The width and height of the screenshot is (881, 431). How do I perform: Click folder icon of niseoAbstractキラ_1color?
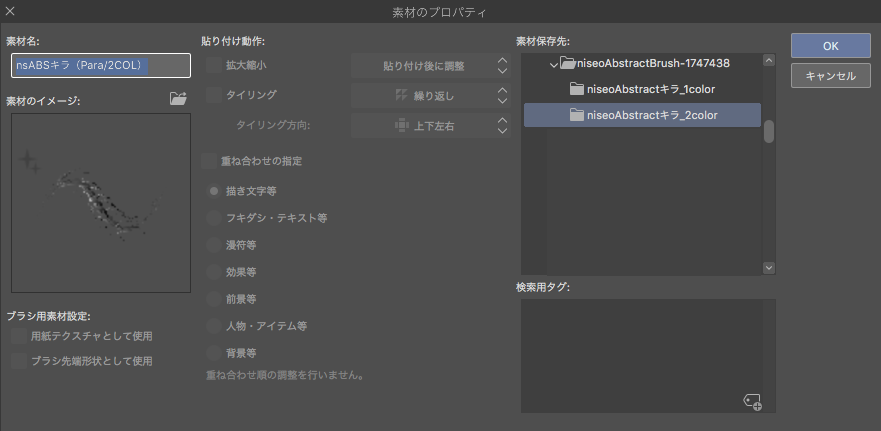[576, 89]
